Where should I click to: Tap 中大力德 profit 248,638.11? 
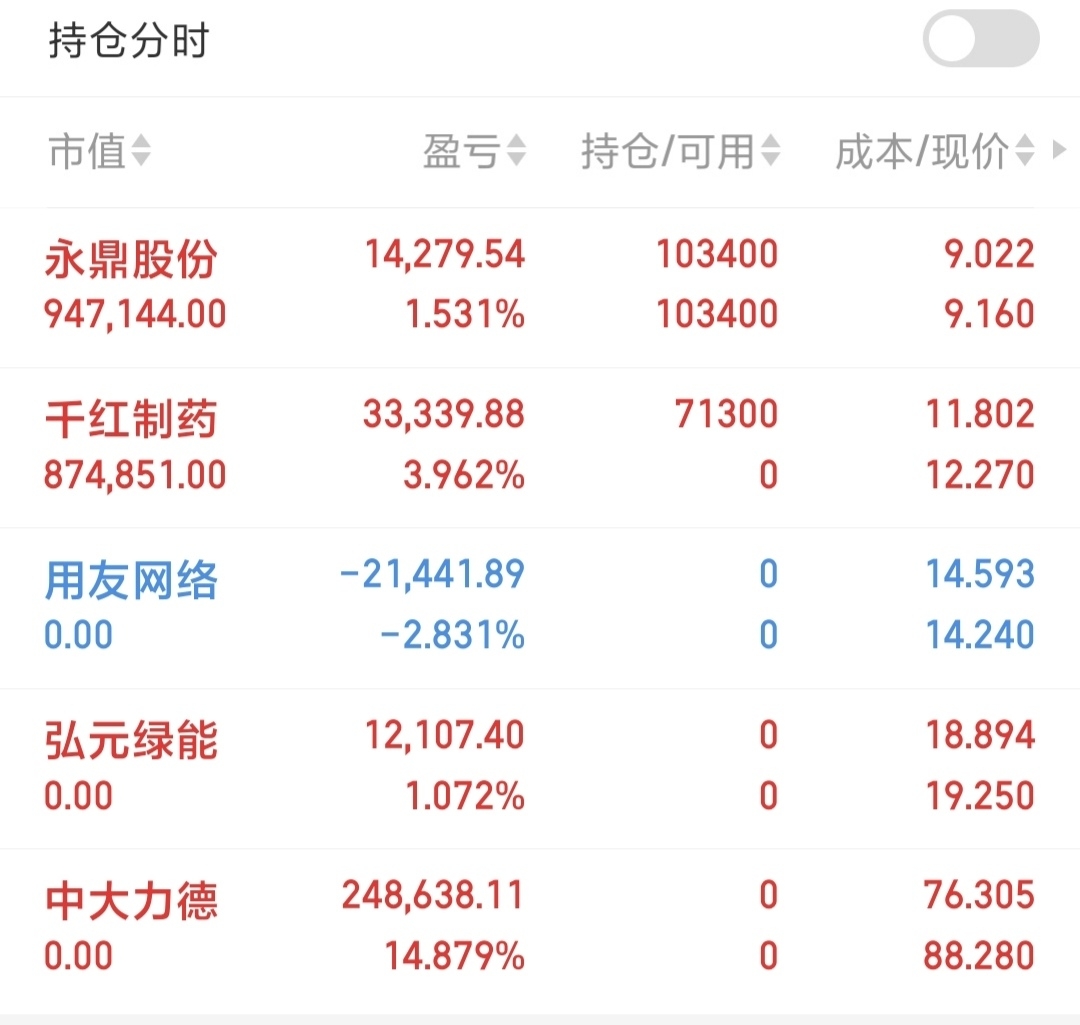(x=433, y=895)
